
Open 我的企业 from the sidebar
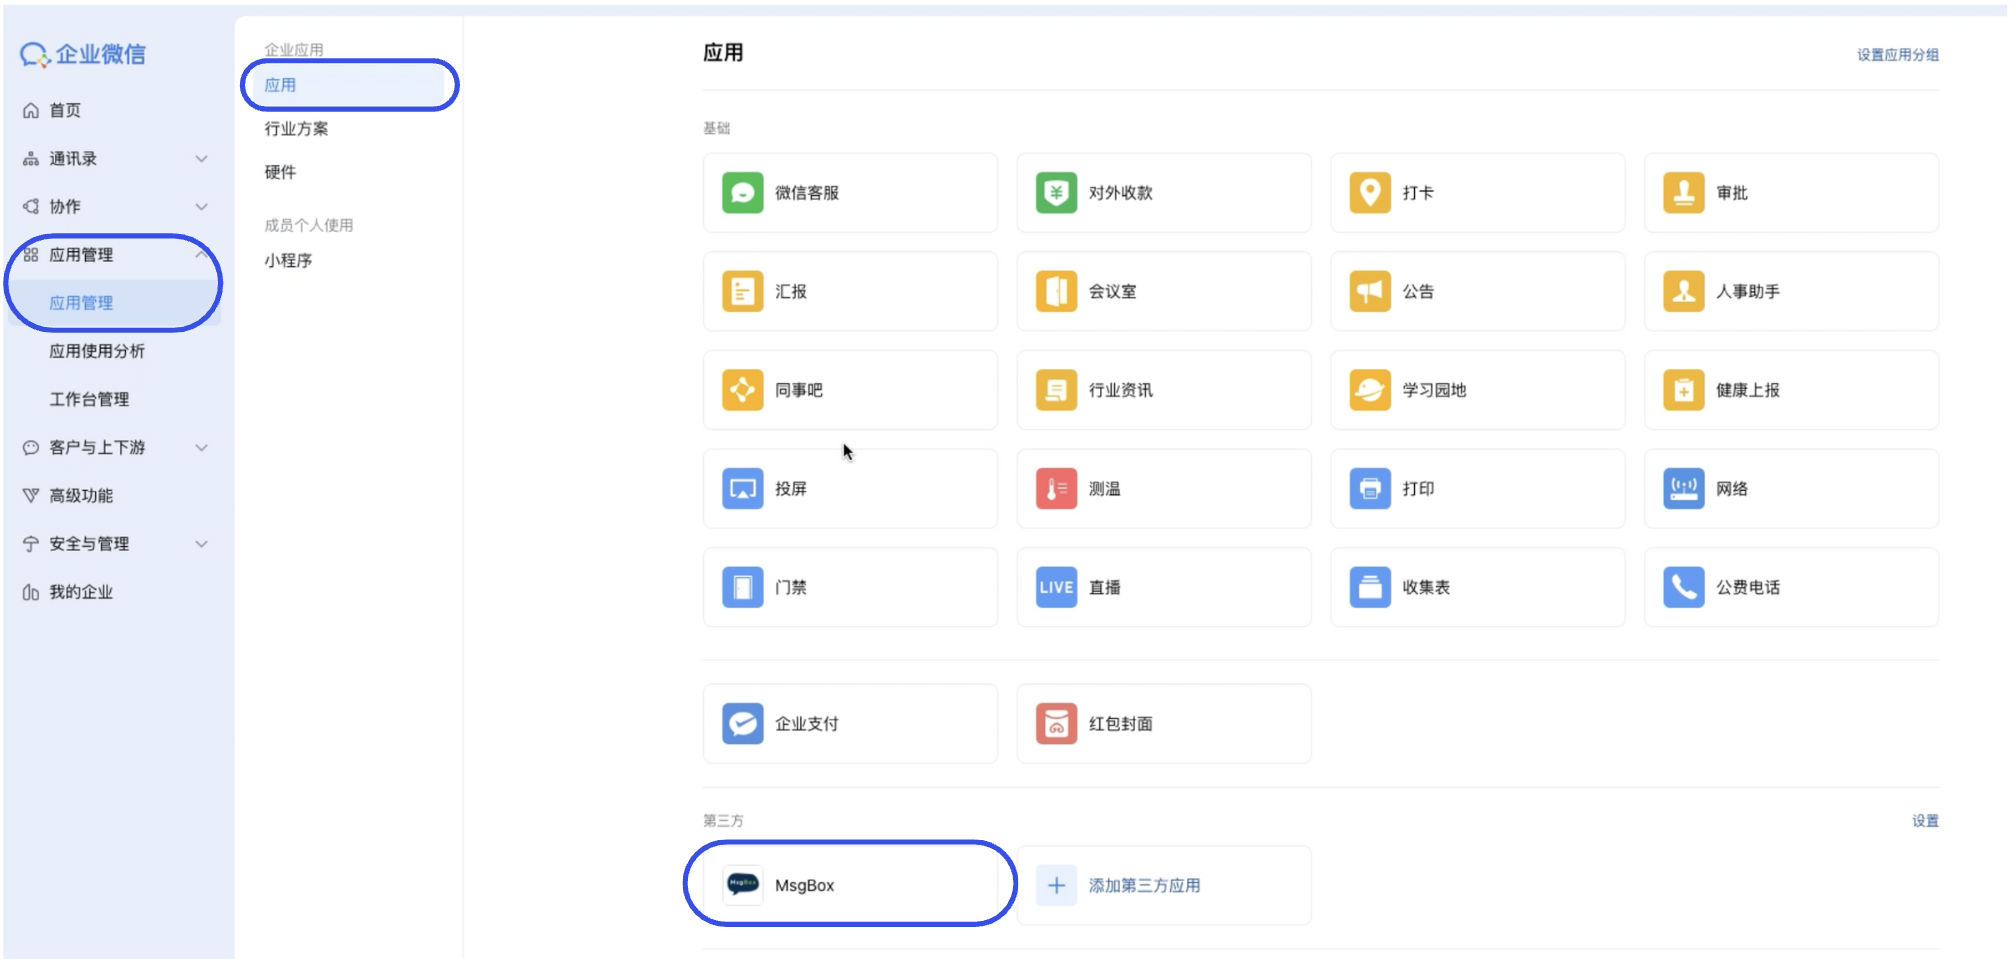[x=81, y=591]
